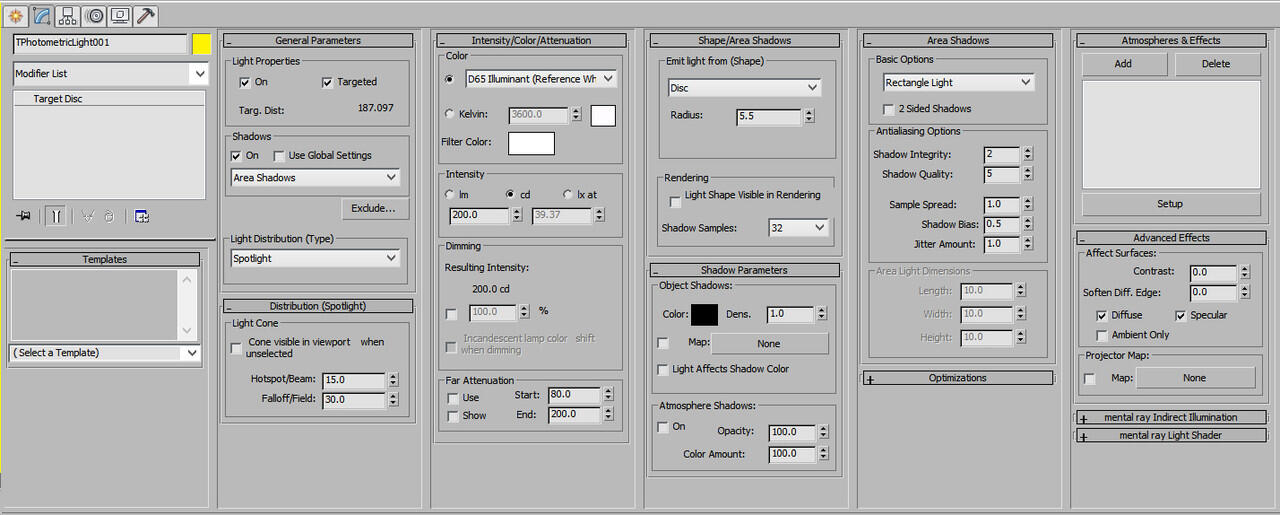Enable Far Attenuation Use checkbox
1280x515 pixels.
(x=453, y=398)
